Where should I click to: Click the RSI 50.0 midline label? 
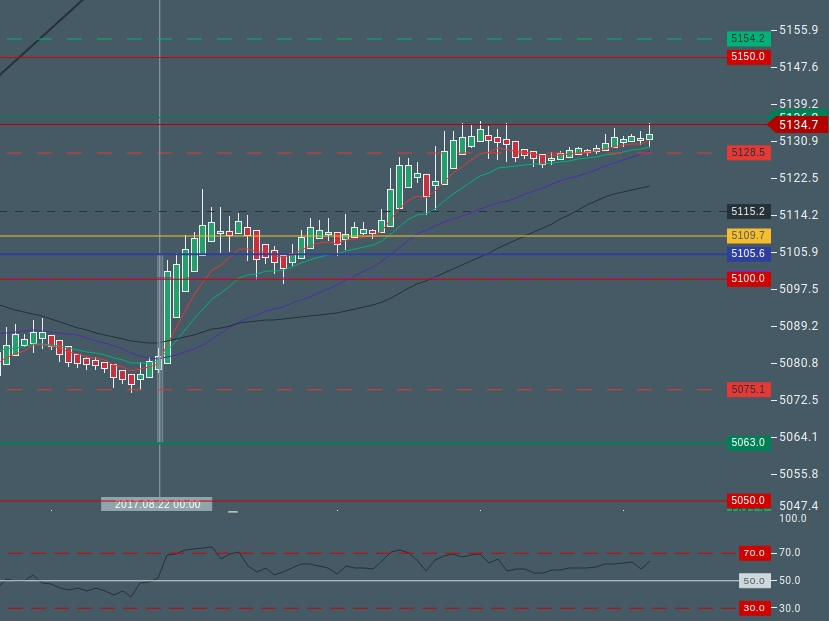[x=754, y=581]
